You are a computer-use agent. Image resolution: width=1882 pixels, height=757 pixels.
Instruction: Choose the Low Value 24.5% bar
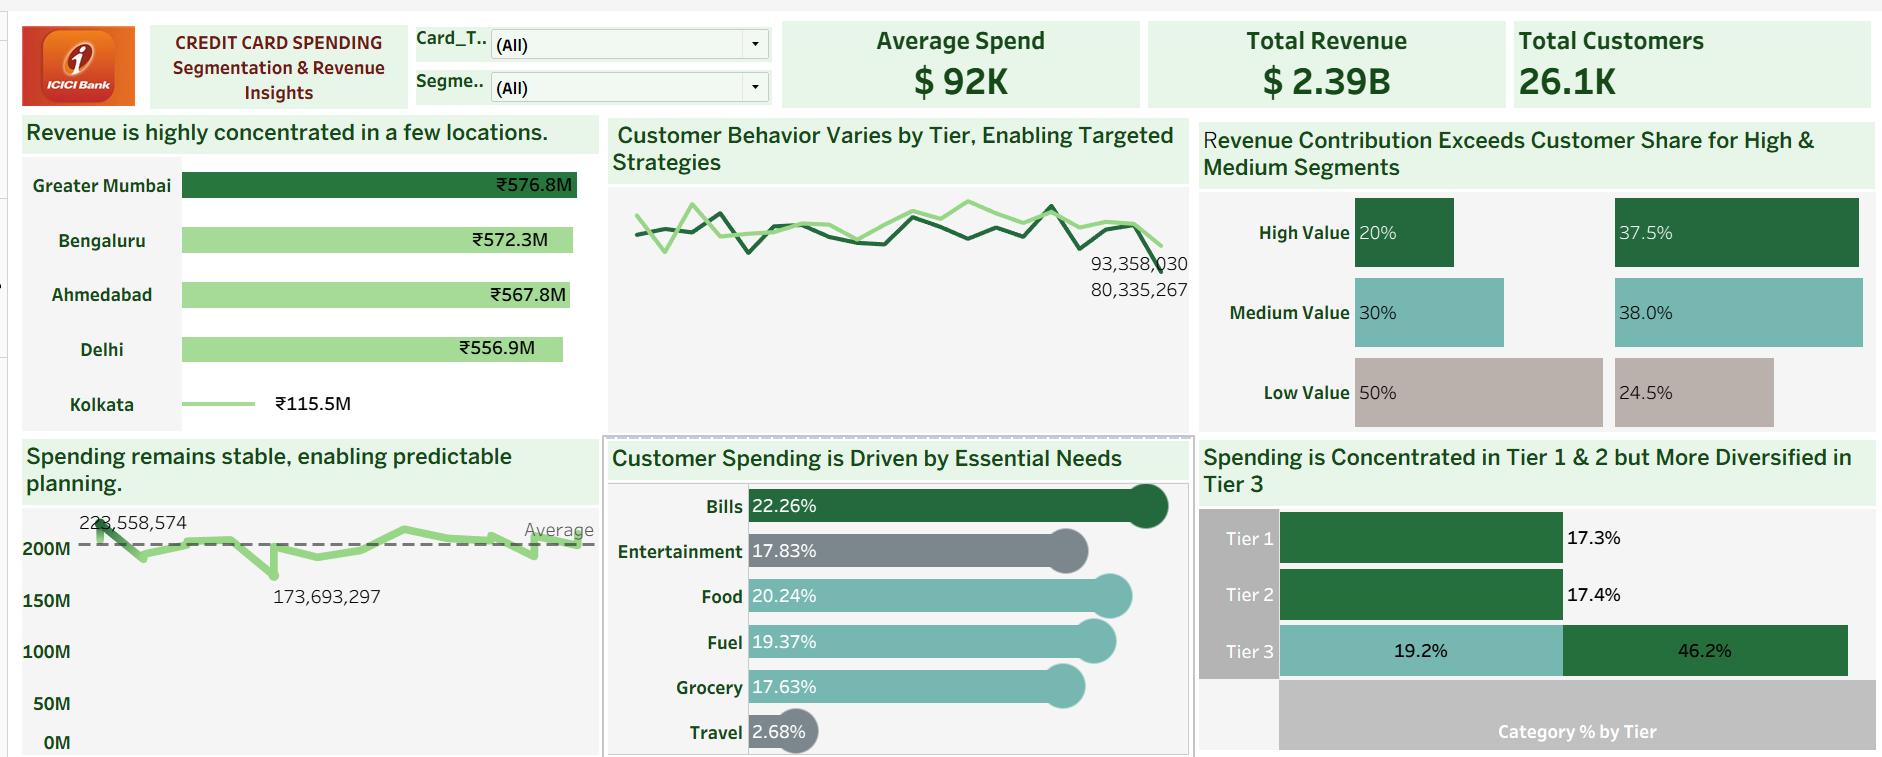1694,392
